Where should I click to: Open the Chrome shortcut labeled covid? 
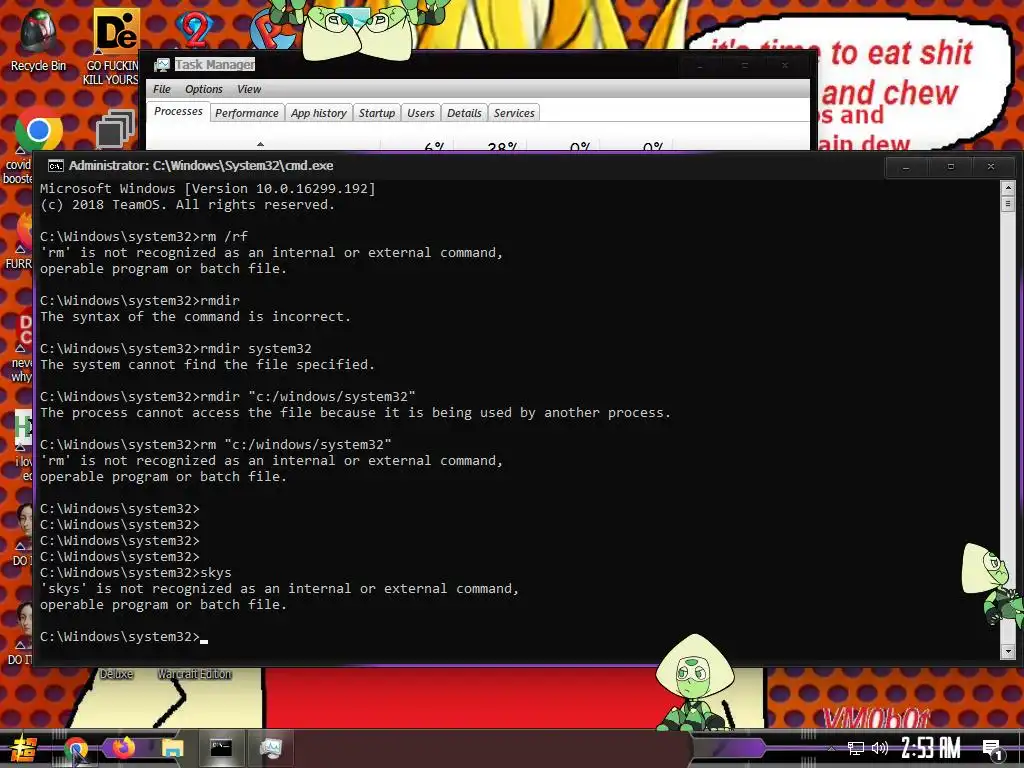(x=39, y=131)
